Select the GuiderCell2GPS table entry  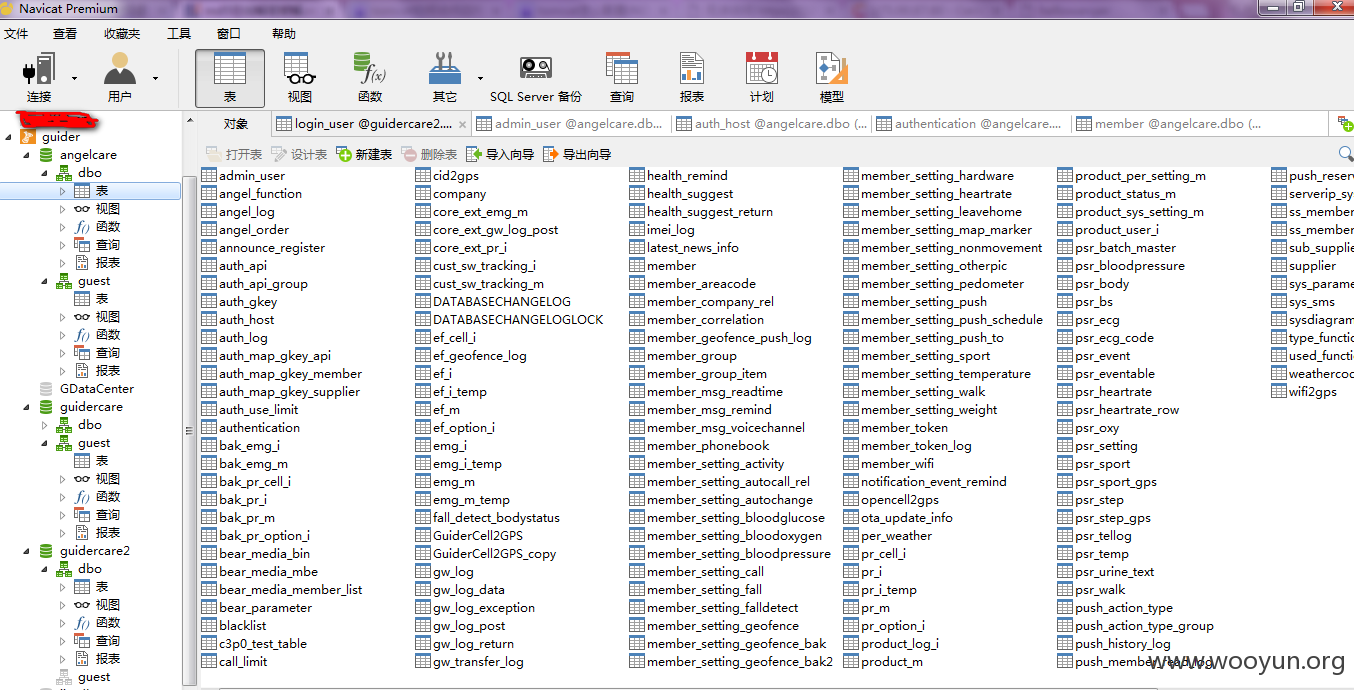tap(468, 536)
